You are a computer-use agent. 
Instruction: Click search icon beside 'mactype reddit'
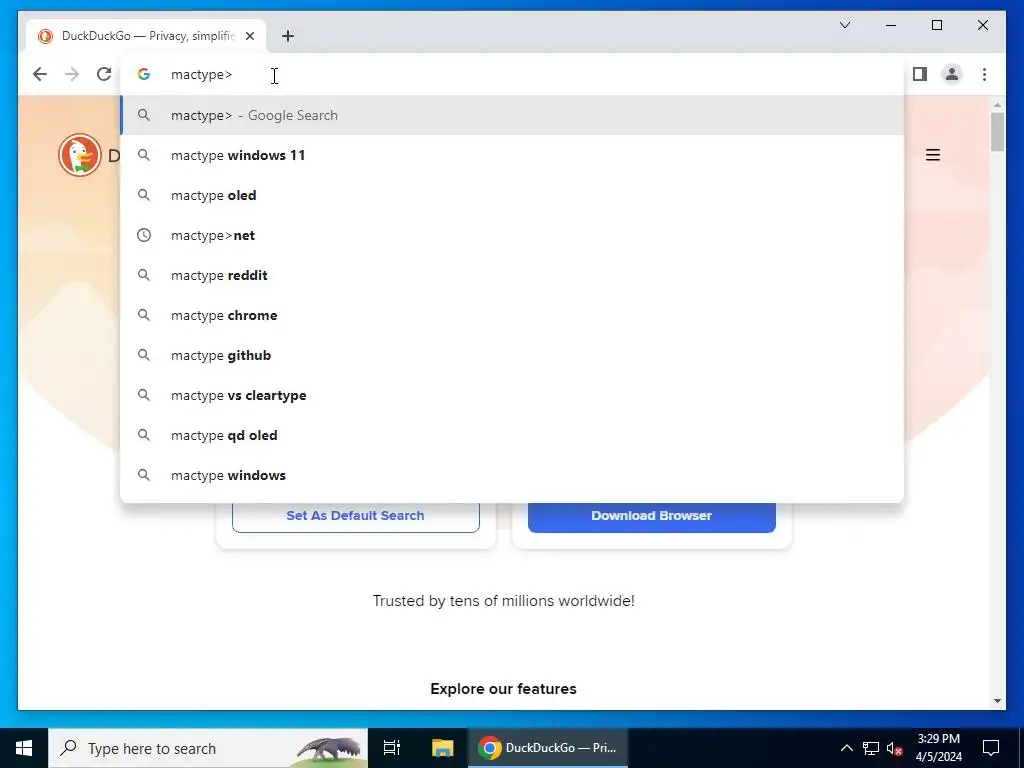point(144,275)
